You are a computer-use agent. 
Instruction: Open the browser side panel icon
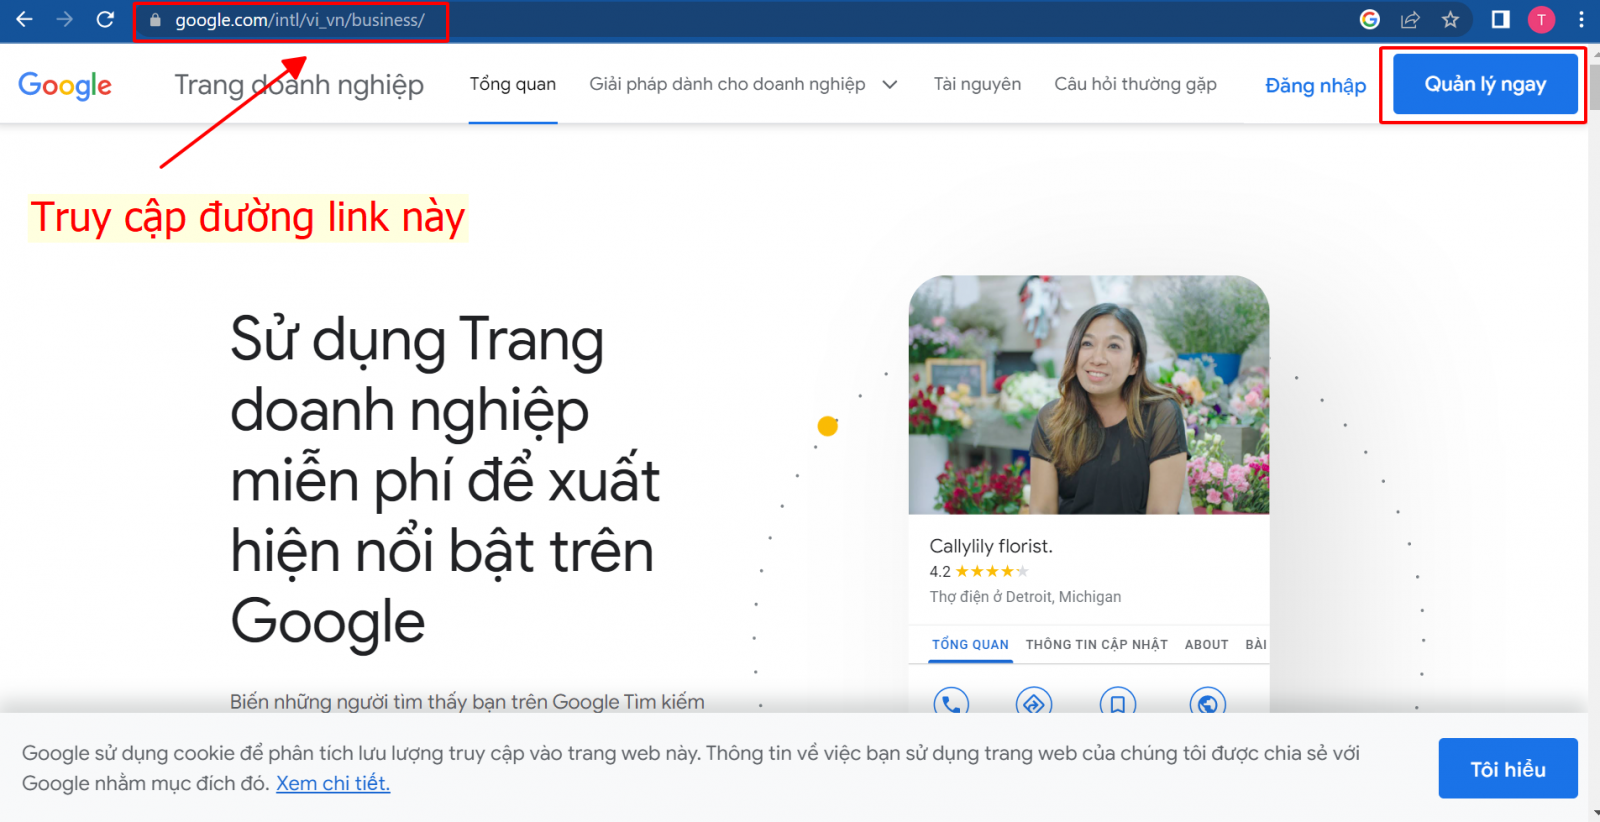(1500, 19)
